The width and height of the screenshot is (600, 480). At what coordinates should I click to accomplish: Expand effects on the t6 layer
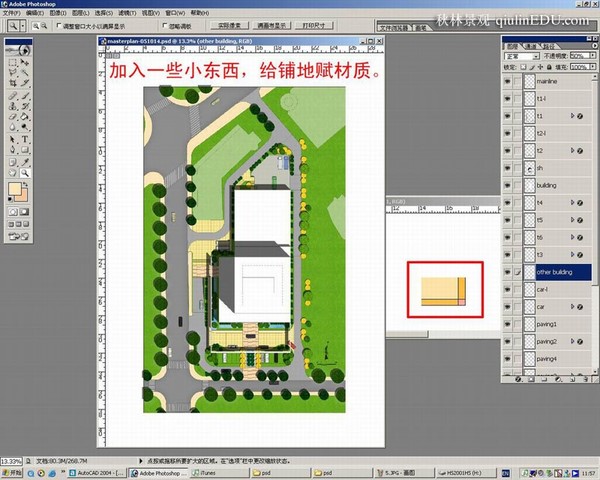point(572,237)
